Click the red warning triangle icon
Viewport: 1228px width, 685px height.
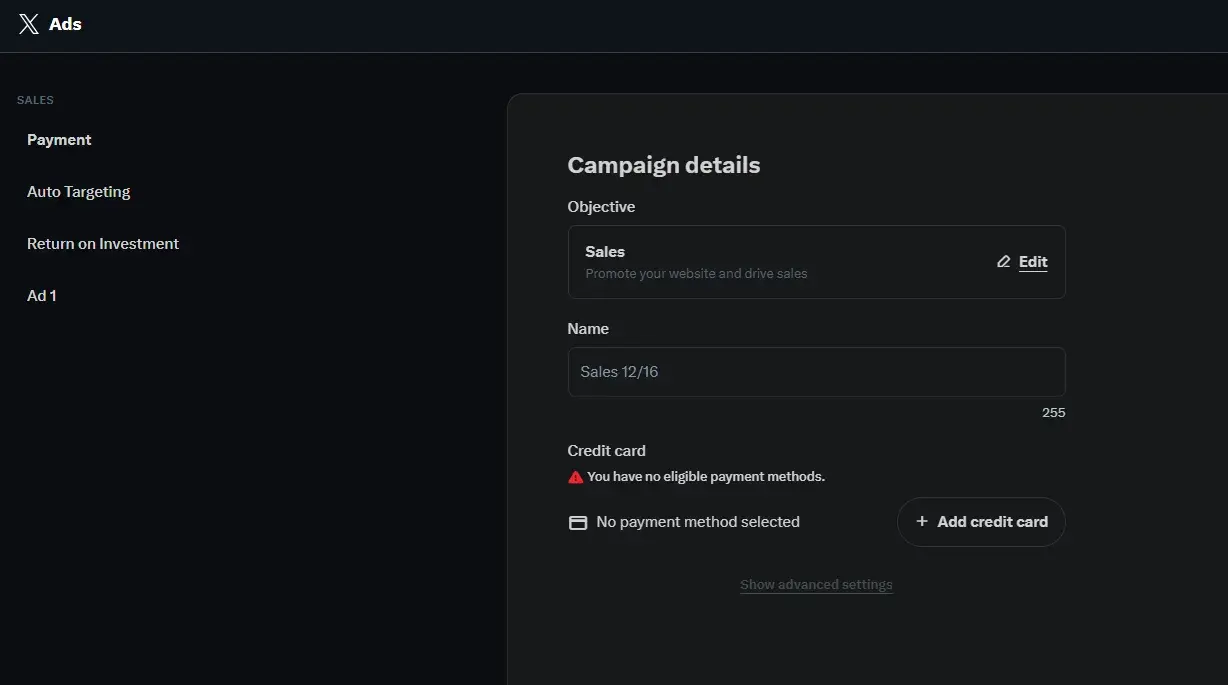pyautogui.click(x=575, y=477)
